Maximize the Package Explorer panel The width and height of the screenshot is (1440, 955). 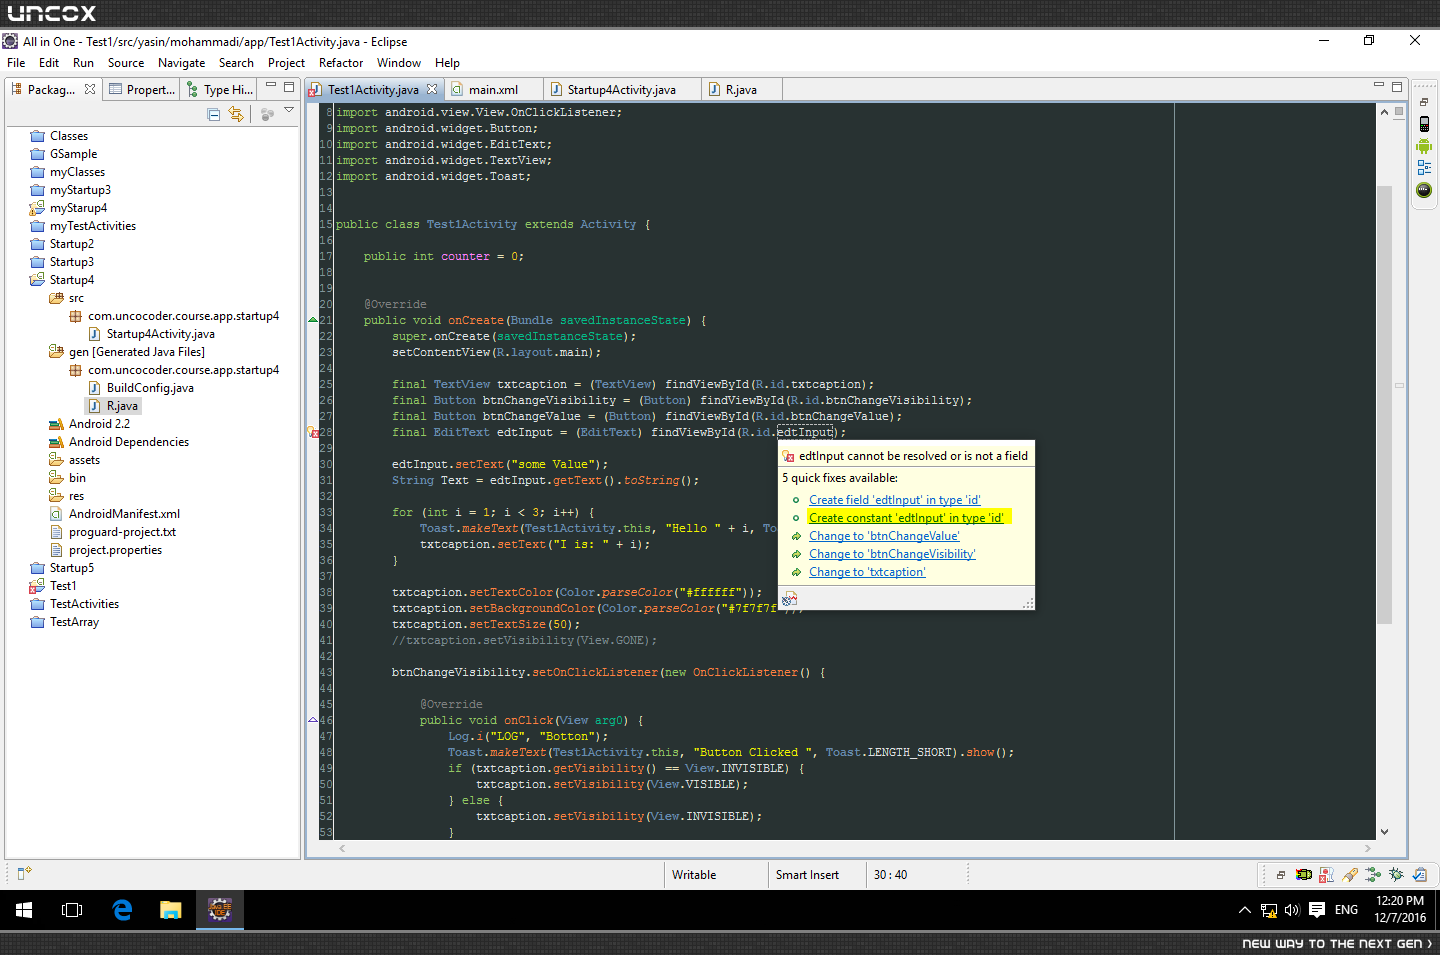[289, 86]
